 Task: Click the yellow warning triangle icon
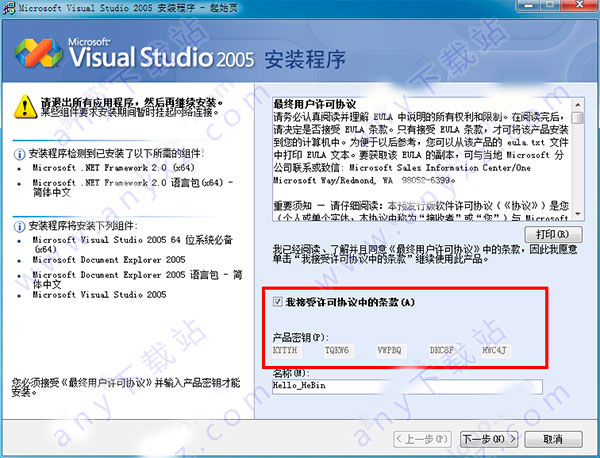25,106
